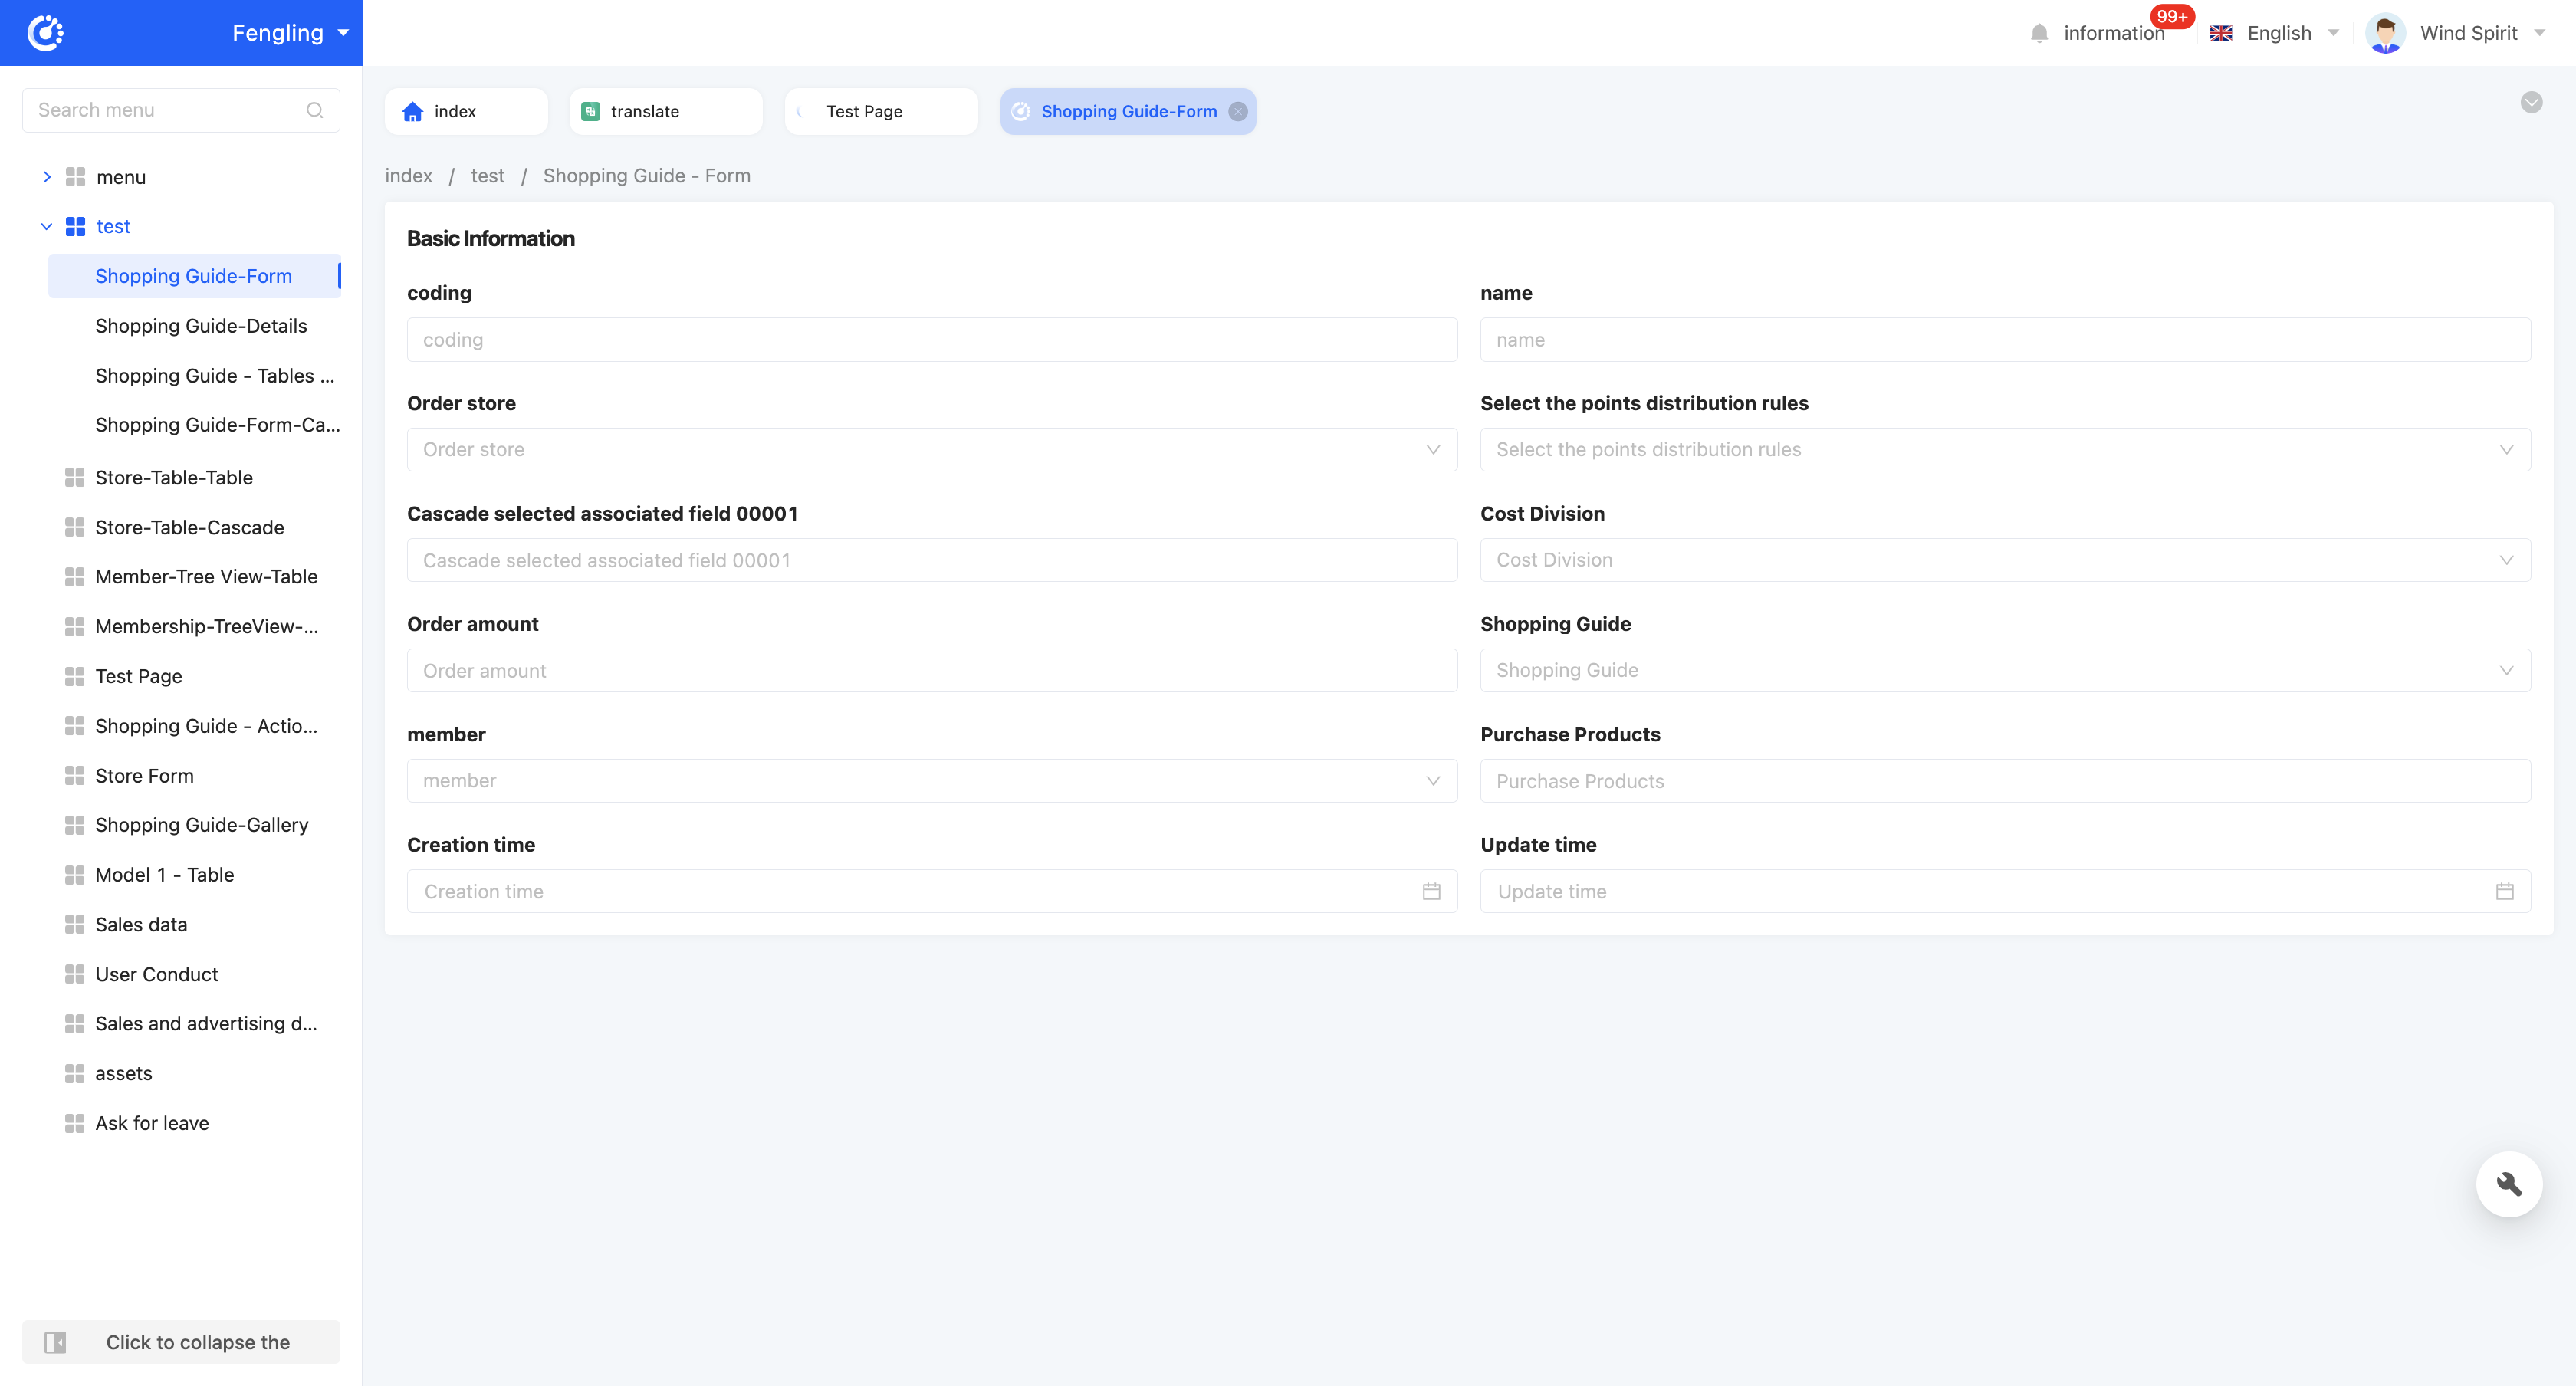Click the calendar icon in Creation time field

(x=1431, y=891)
